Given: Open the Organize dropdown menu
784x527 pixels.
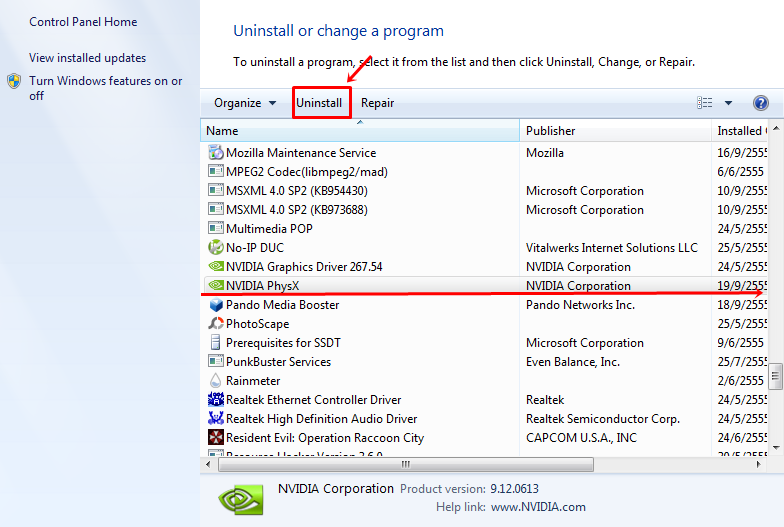Looking at the screenshot, I should click(244, 103).
